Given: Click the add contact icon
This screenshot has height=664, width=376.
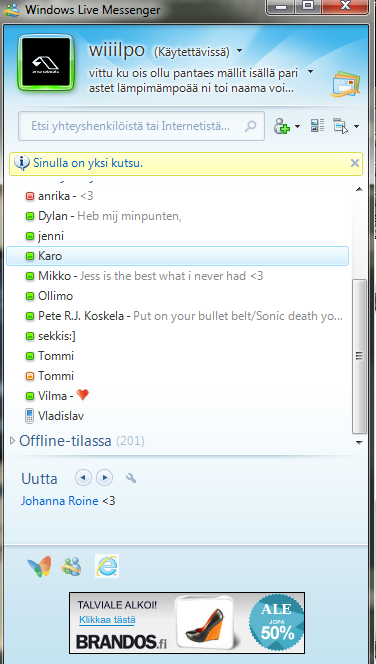Looking at the screenshot, I should [x=281, y=126].
